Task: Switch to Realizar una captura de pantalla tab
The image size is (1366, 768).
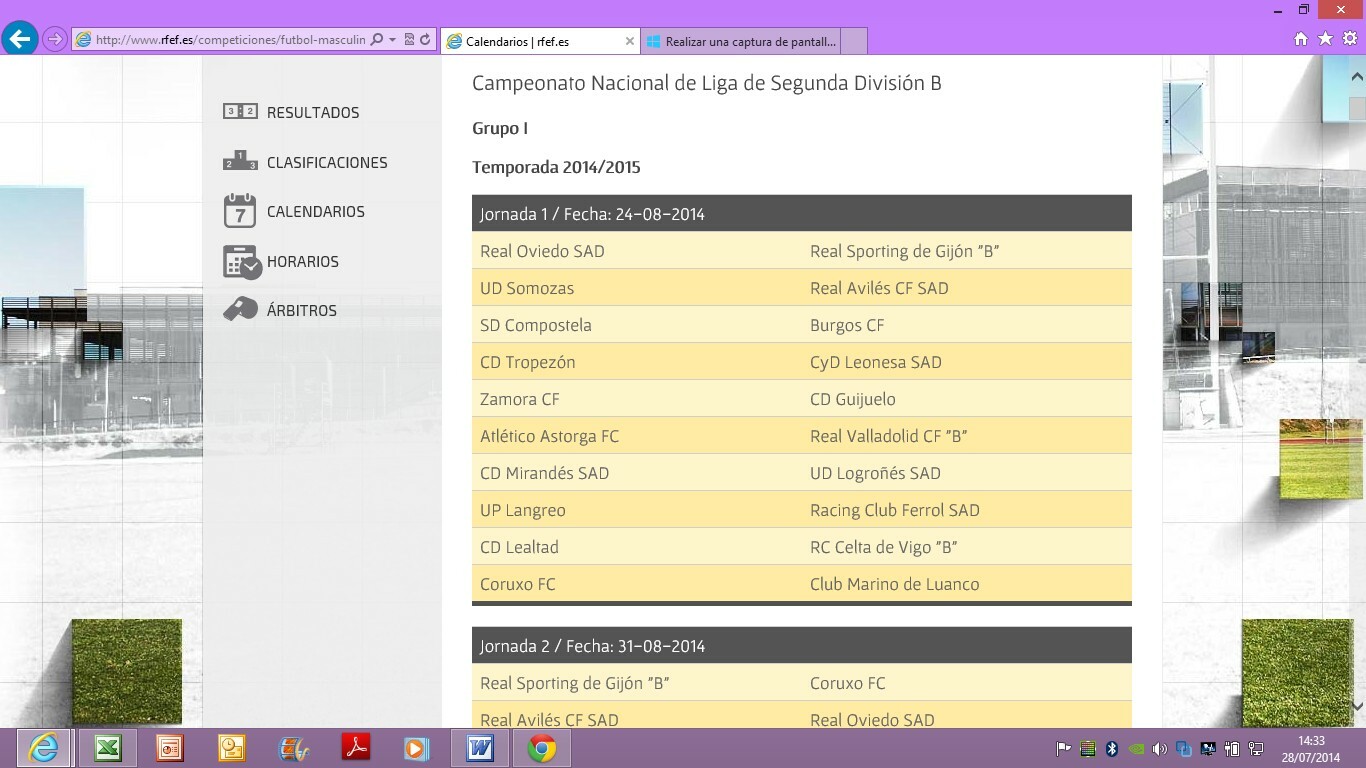Action: (x=740, y=41)
